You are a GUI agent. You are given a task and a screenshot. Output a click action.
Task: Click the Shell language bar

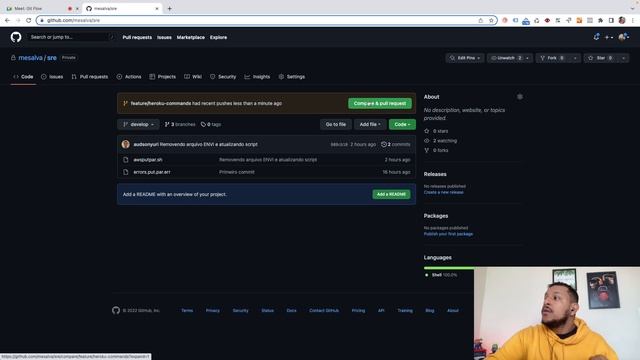point(449,268)
